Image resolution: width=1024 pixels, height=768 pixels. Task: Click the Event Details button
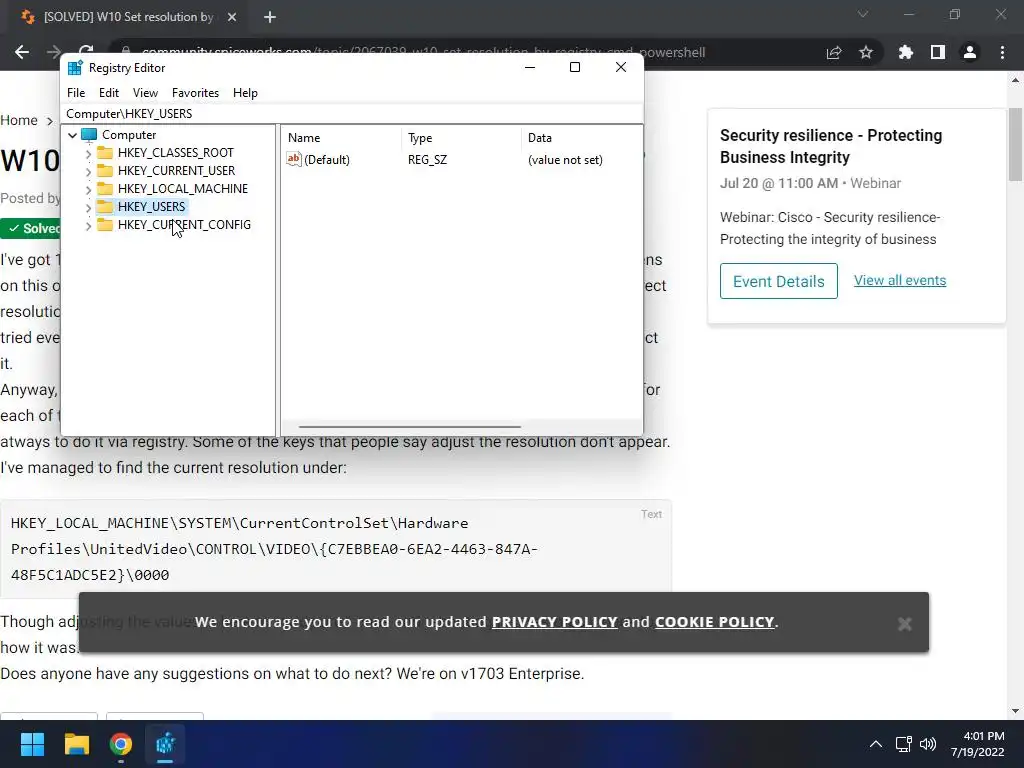click(778, 281)
